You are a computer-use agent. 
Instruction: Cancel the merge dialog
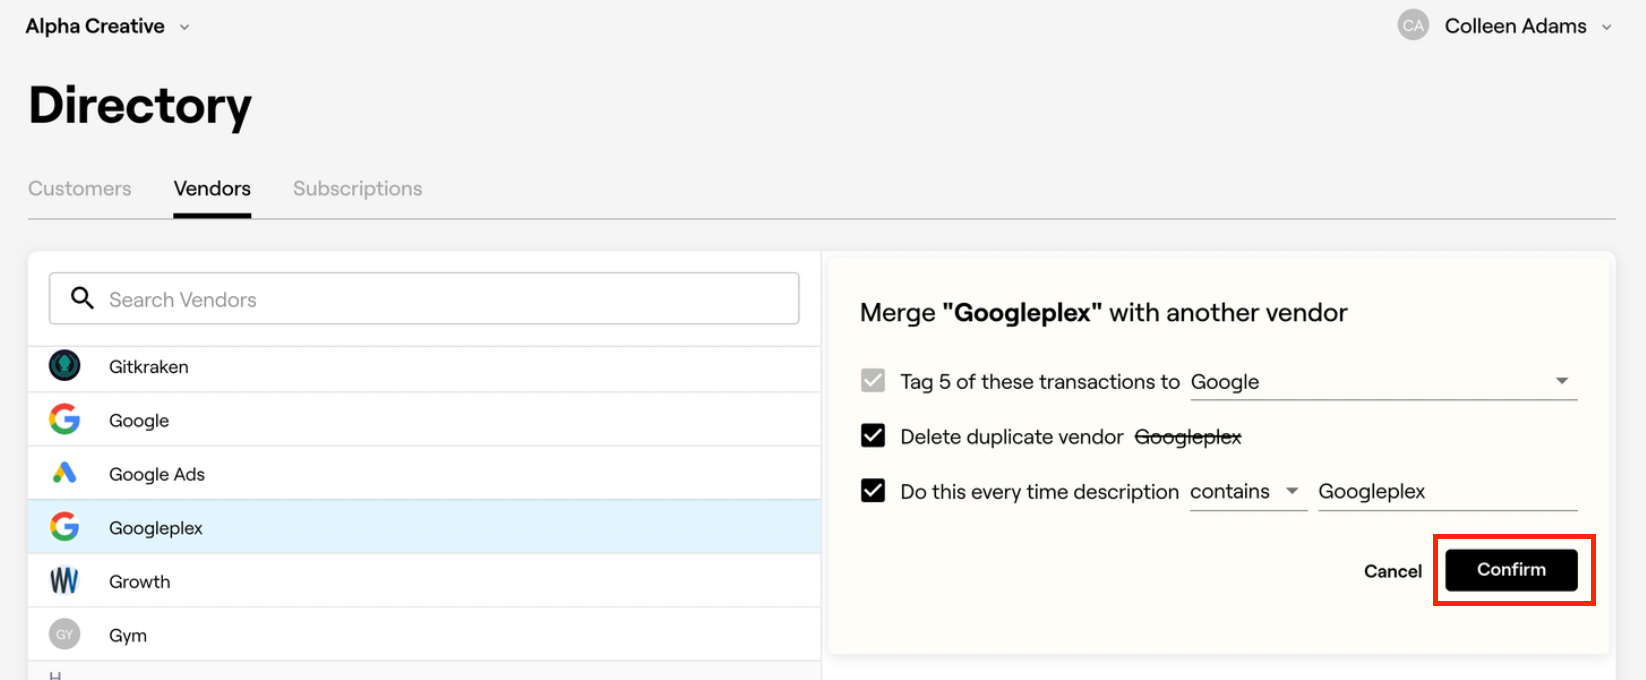[x=1392, y=571]
